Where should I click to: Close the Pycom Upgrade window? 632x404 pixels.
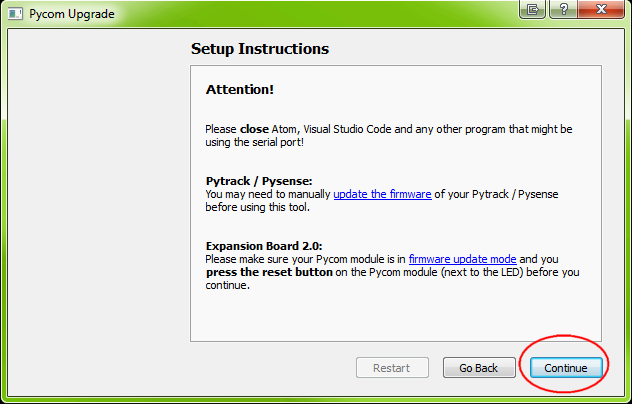click(601, 9)
